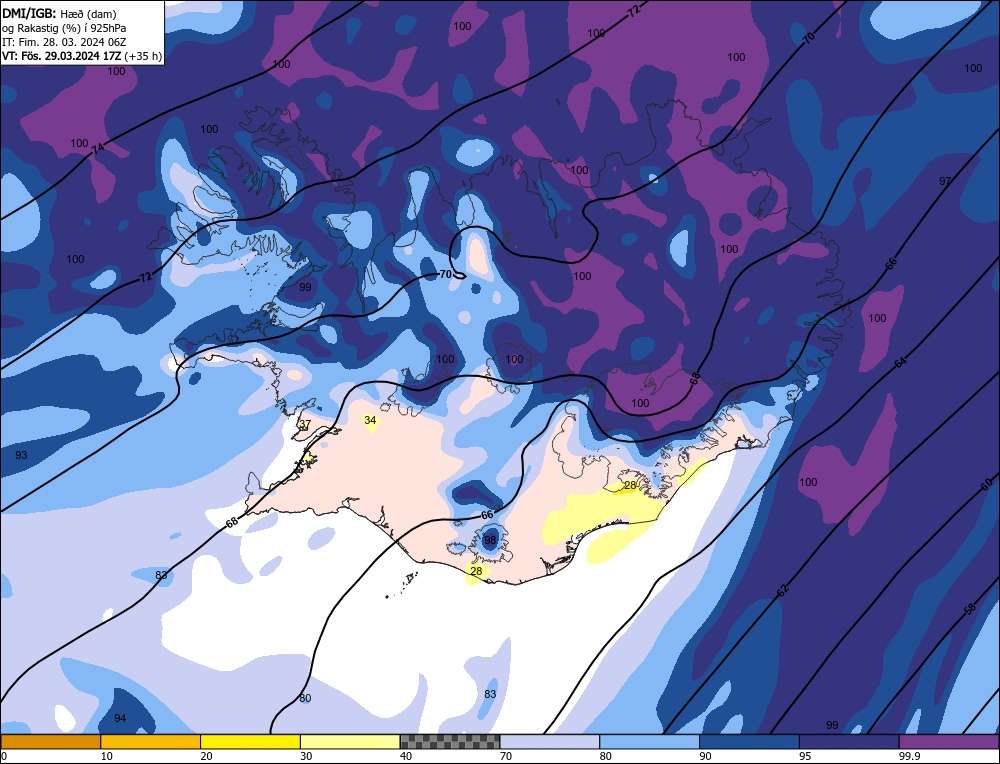Click the 'IT: Fim. 28. 03. 2024 06Z' line
Image resolution: width=1000 pixels, height=764 pixels.
pos(64,41)
